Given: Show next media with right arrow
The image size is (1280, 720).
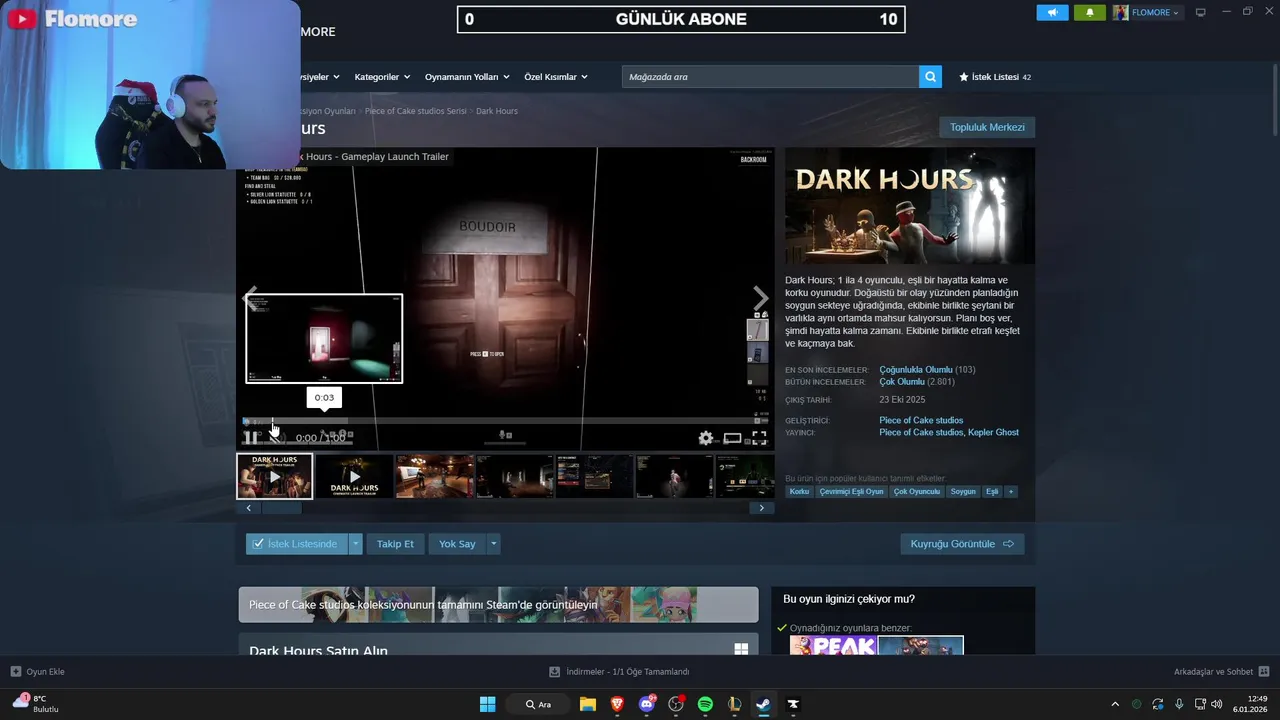Looking at the screenshot, I should (761, 298).
